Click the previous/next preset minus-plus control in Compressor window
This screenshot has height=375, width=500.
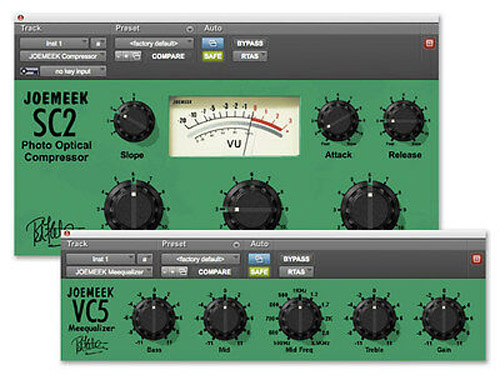point(123,56)
